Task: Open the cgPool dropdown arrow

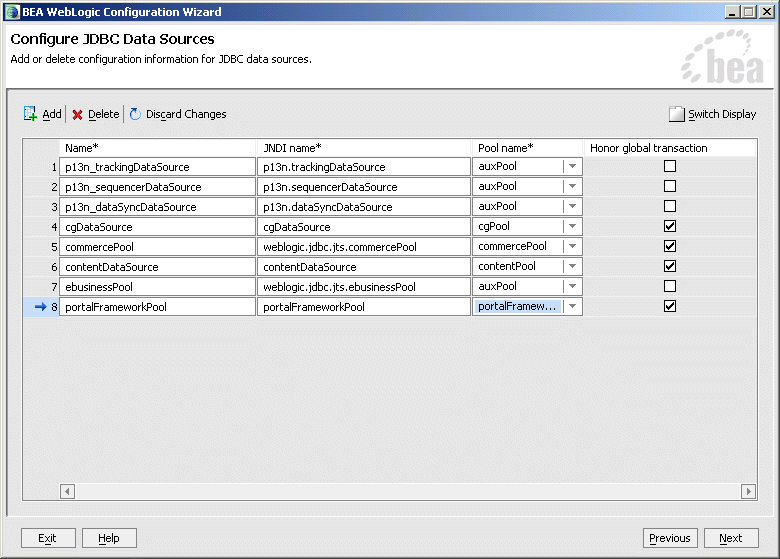Action: pos(573,226)
